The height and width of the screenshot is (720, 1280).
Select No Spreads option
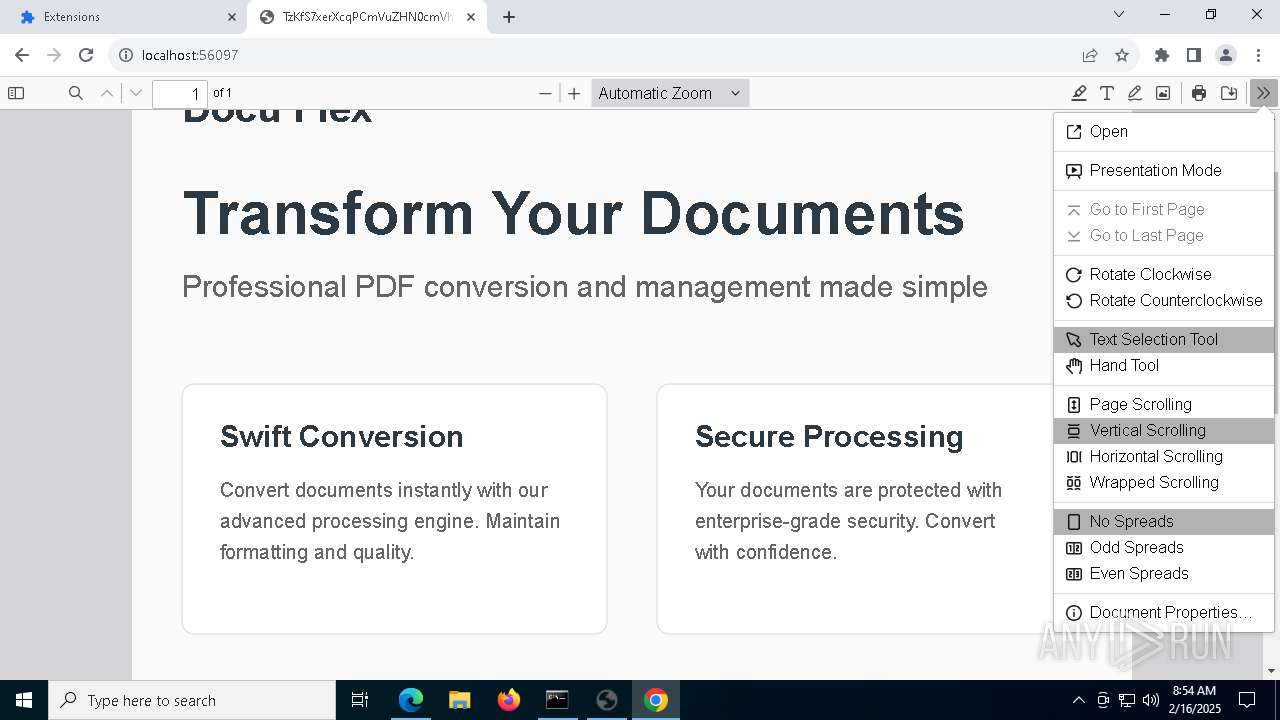(x=1164, y=521)
